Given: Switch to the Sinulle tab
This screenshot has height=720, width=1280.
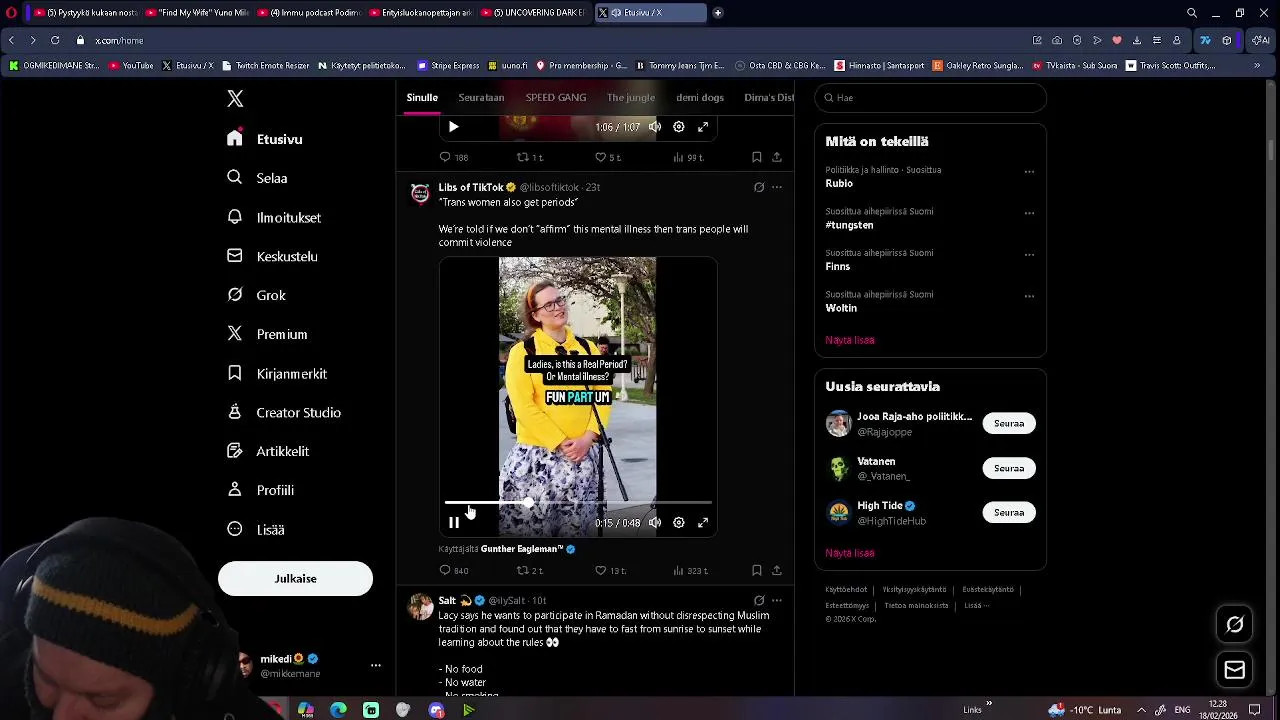Looking at the screenshot, I should pos(422,97).
